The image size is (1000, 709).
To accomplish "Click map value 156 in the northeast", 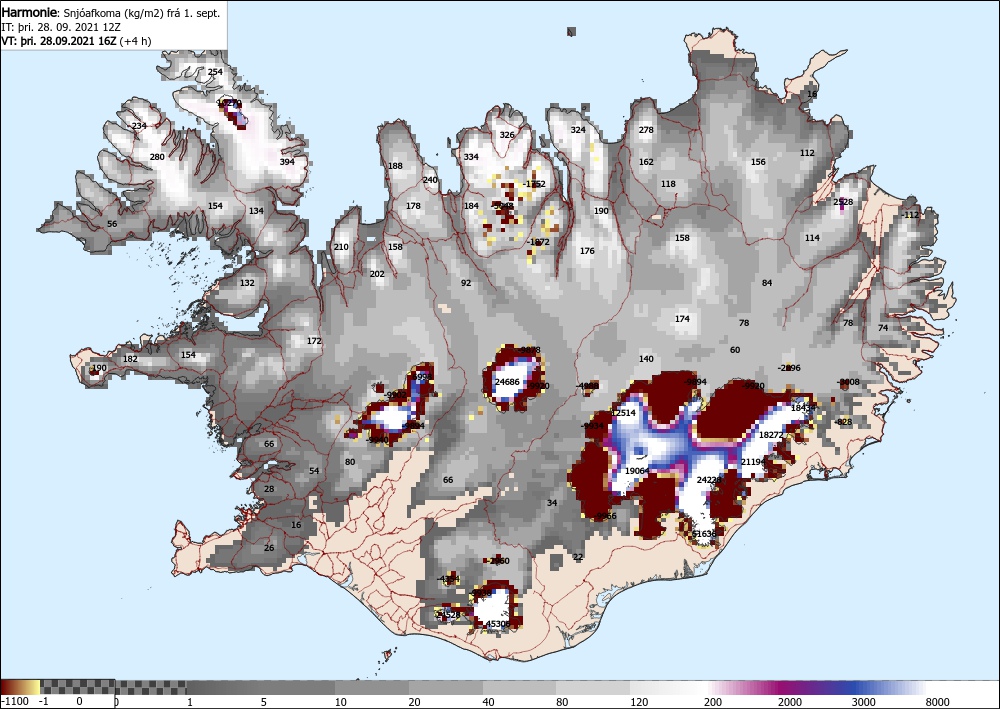I will tap(758, 162).
